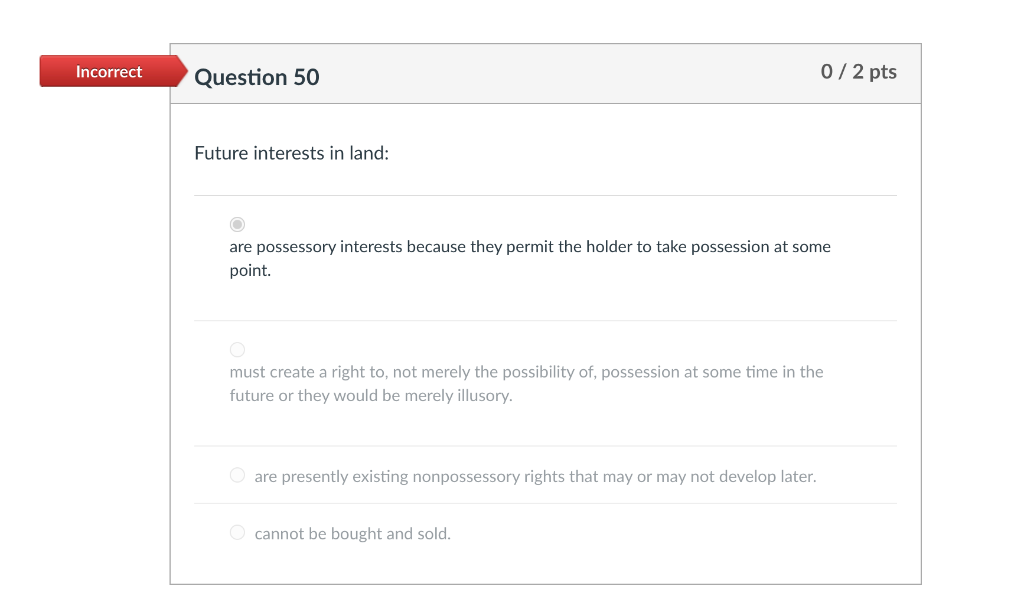Click the 'cannot be bought and sold' answer text
Screen dimensions: 1024x612
point(352,533)
